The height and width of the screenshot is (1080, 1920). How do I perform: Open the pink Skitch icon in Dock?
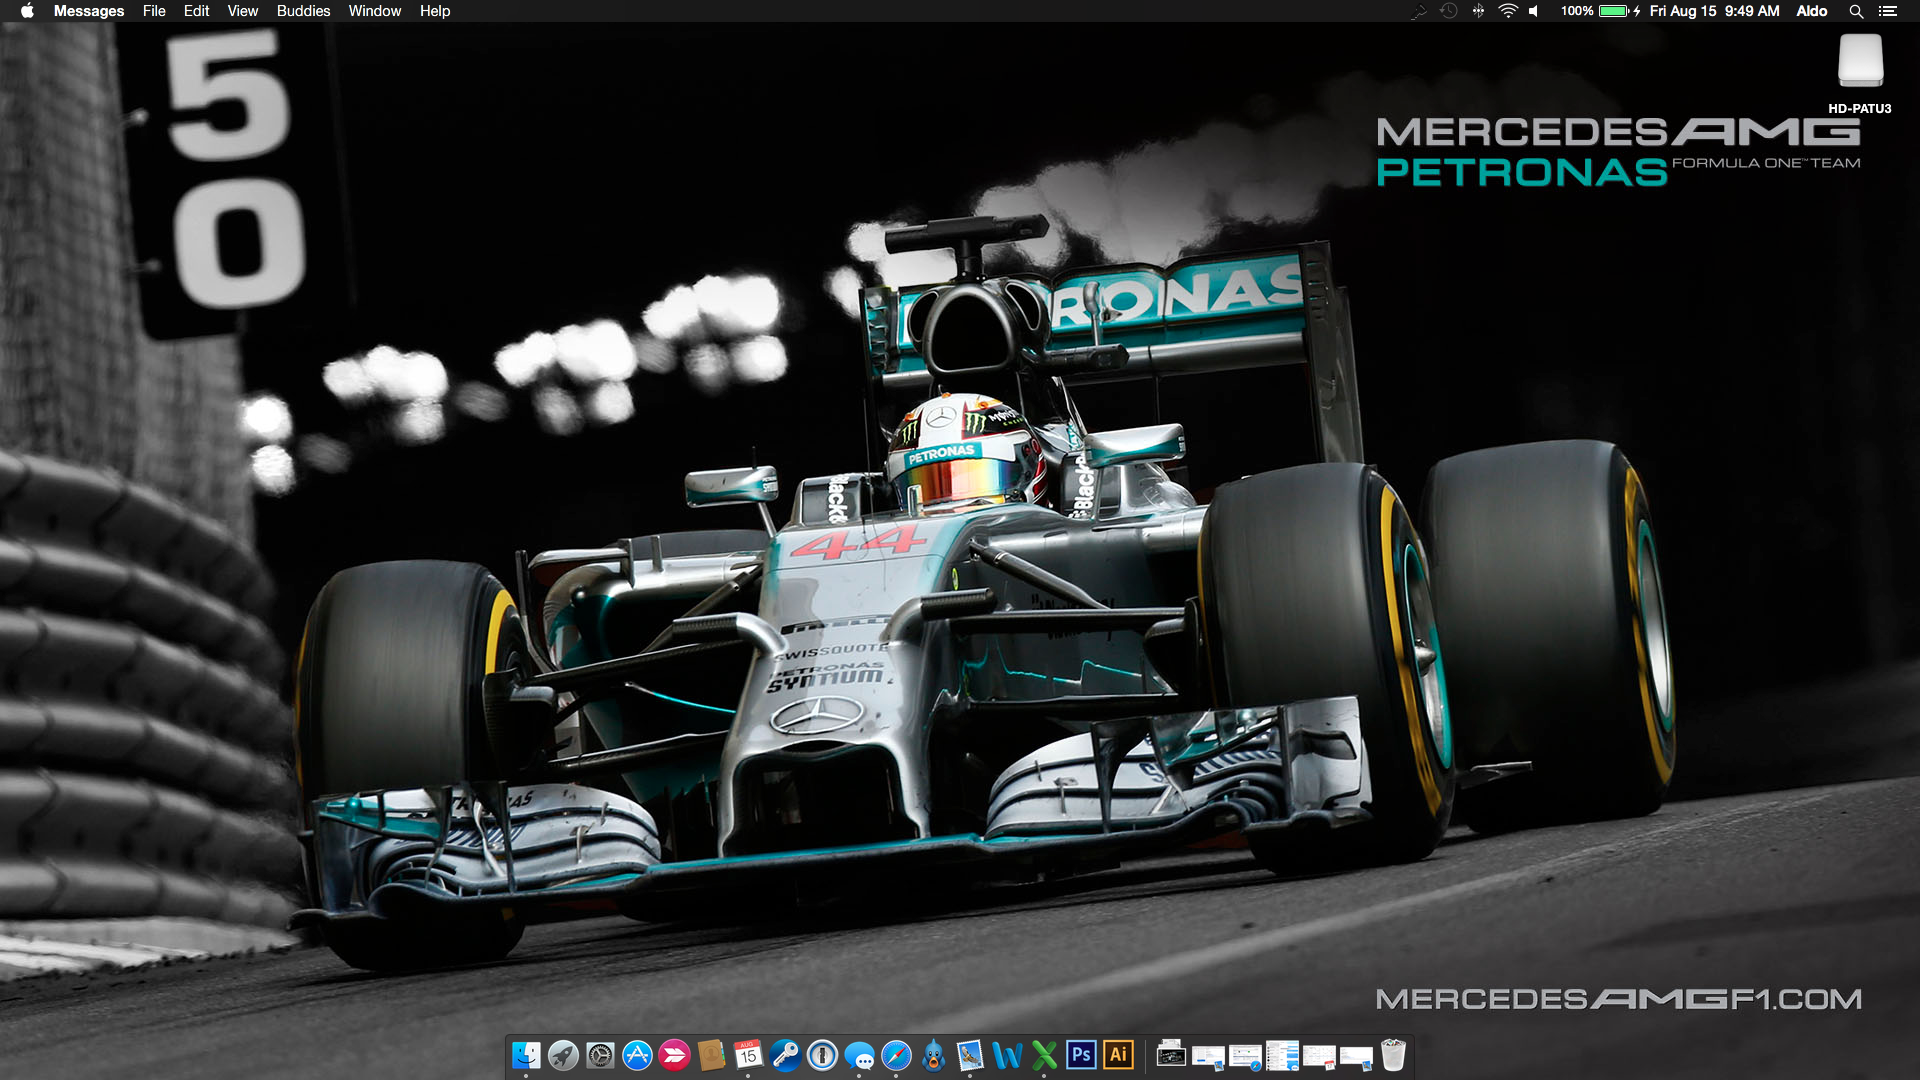675,1055
